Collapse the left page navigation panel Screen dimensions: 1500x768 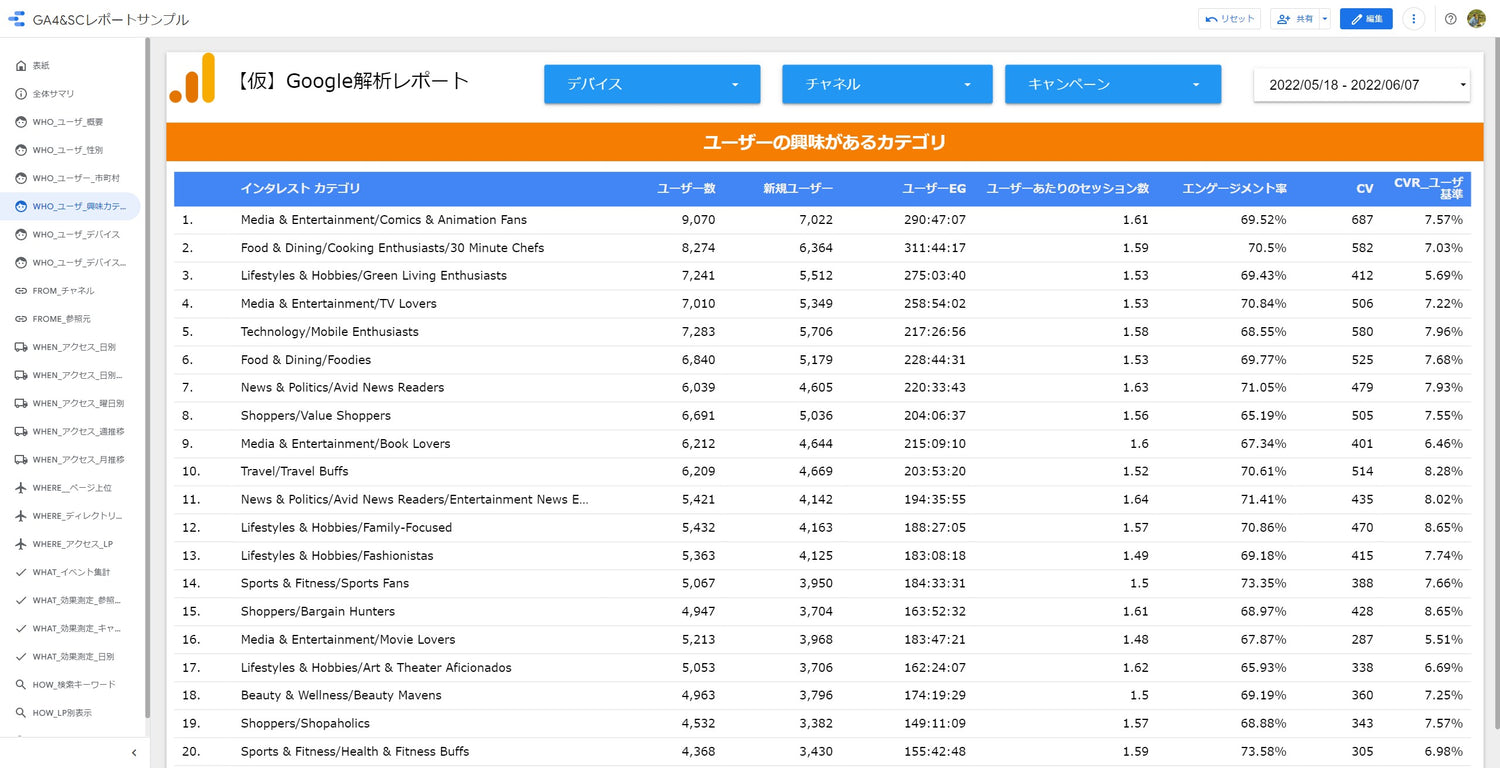pos(134,753)
